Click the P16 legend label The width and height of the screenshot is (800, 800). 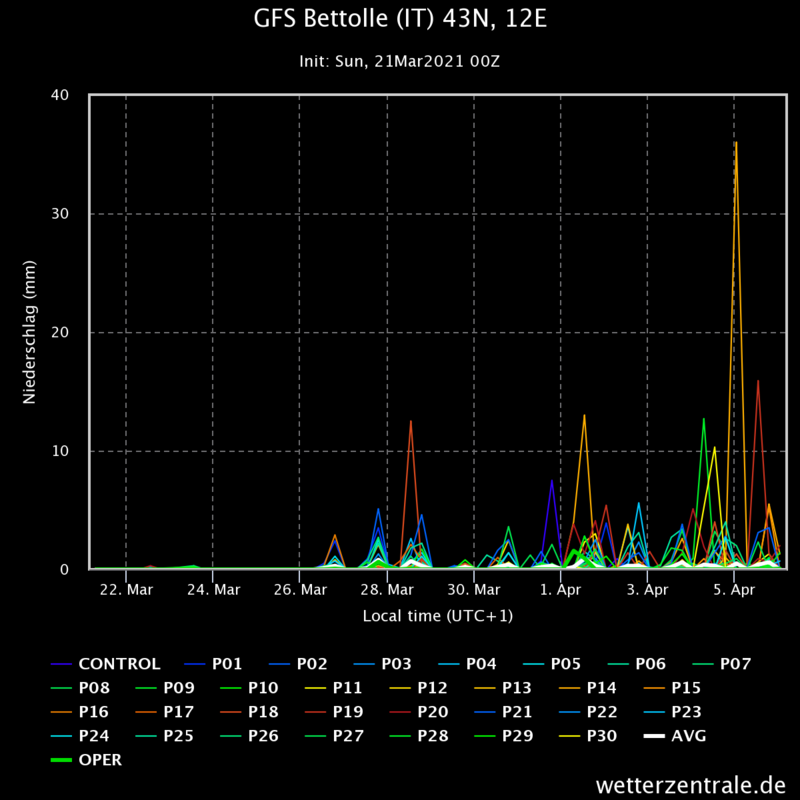94,712
